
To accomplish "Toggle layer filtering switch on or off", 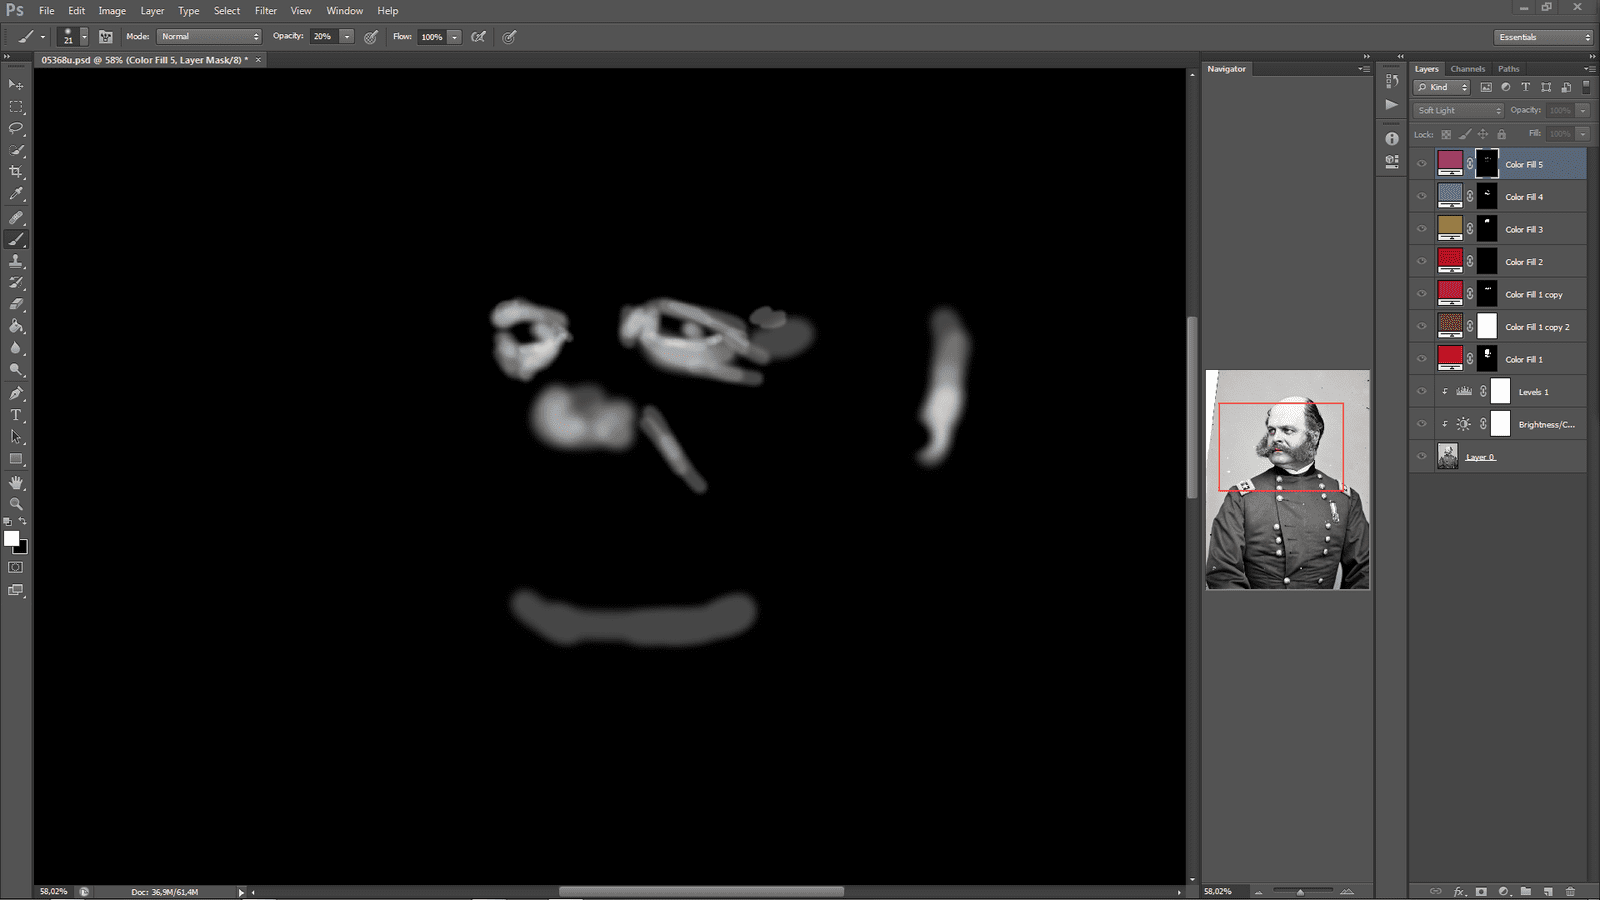I will (1586, 87).
